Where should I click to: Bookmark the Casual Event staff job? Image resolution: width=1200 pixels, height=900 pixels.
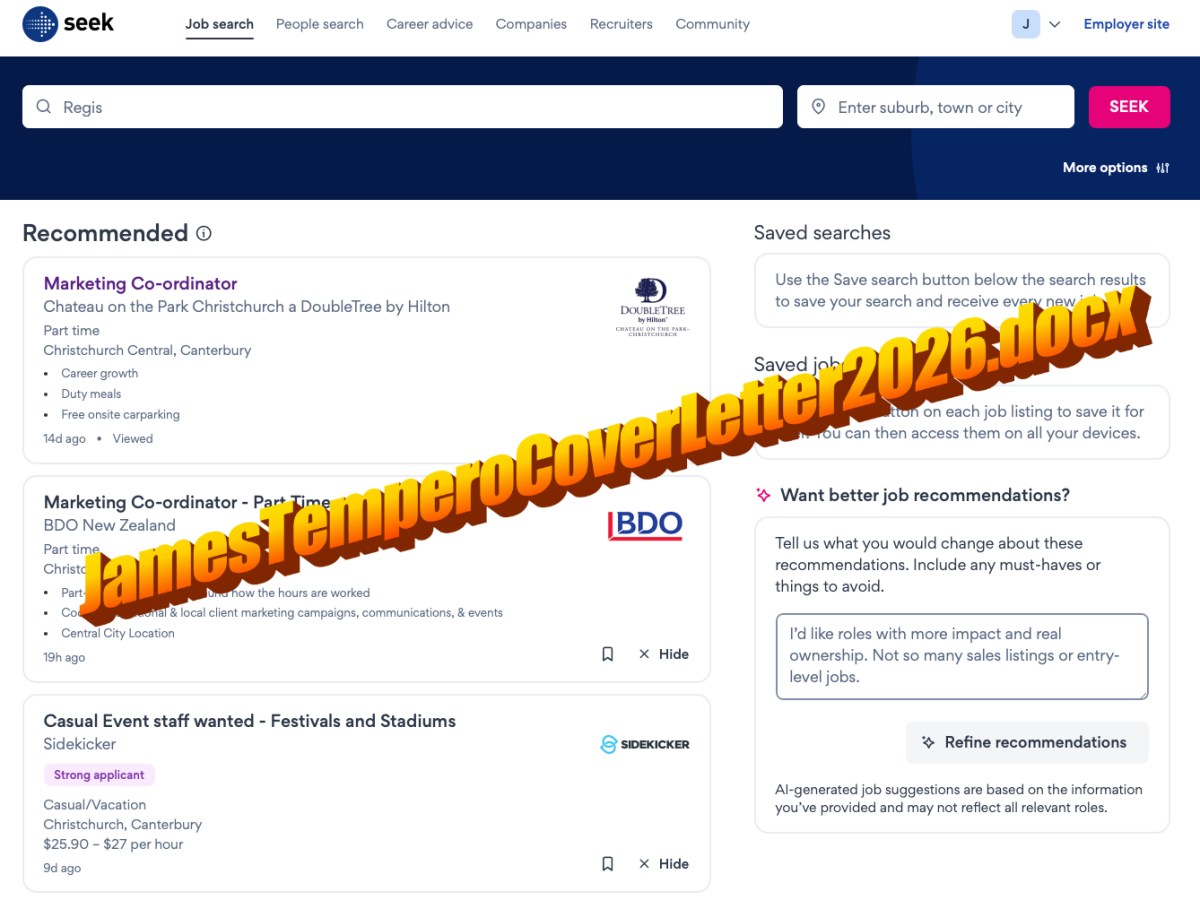pos(607,864)
